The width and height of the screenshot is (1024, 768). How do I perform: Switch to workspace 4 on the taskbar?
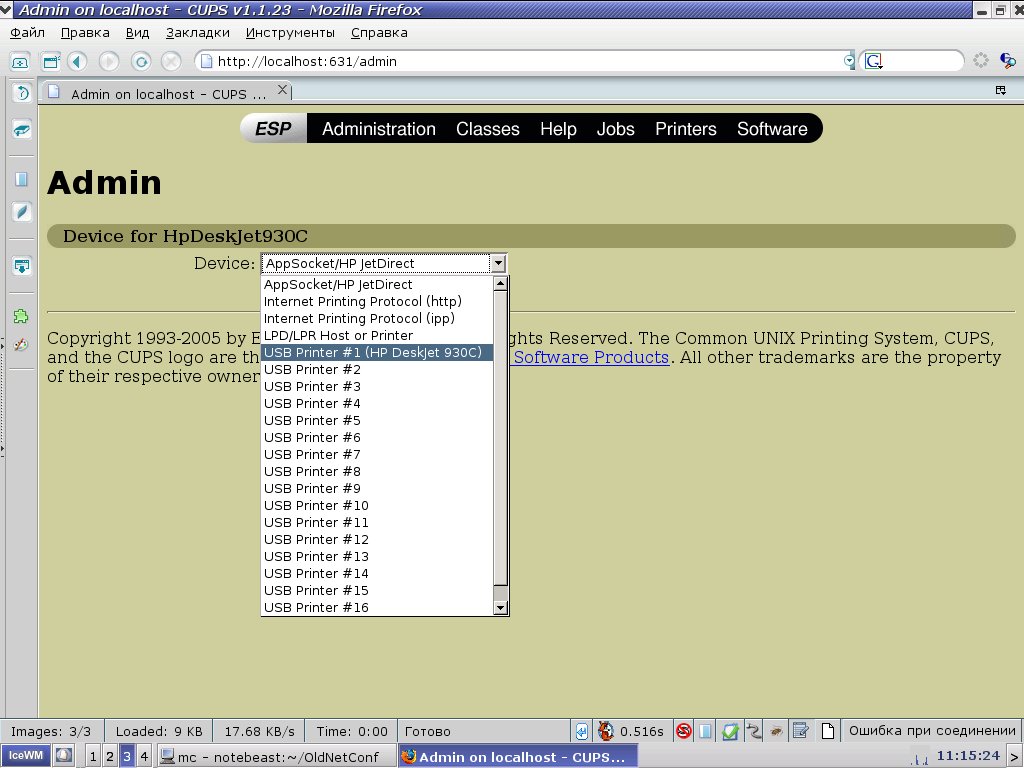[144, 756]
